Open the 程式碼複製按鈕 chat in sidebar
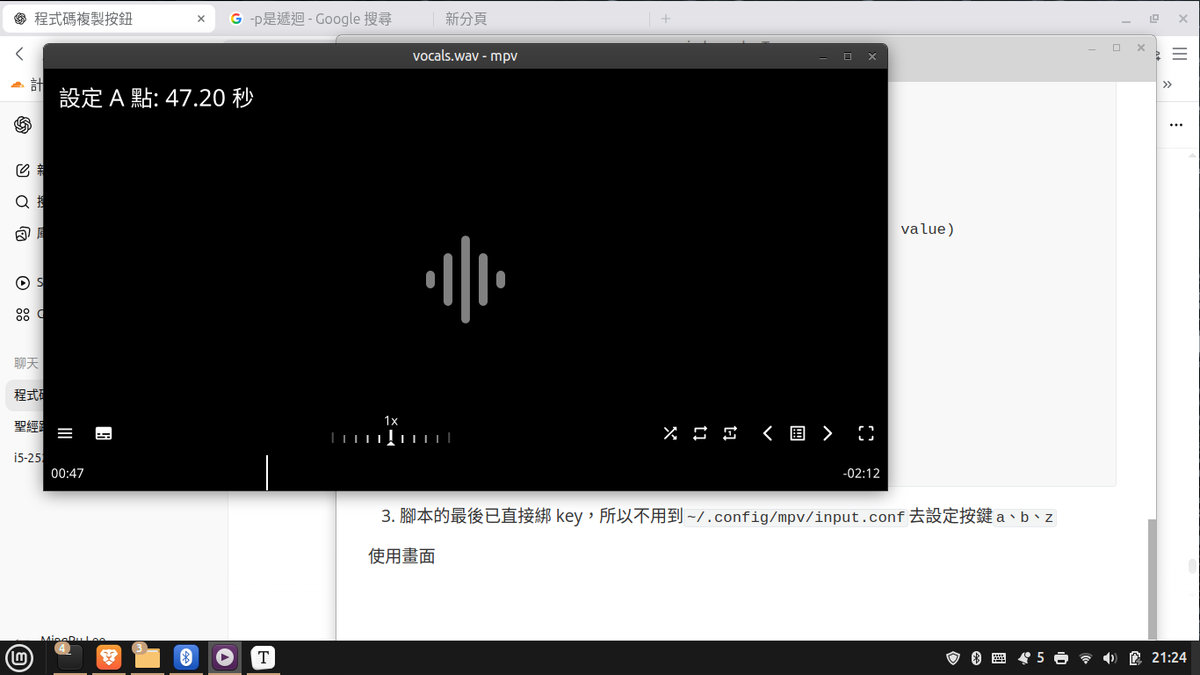The image size is (1200, 675). coord(25,395)
